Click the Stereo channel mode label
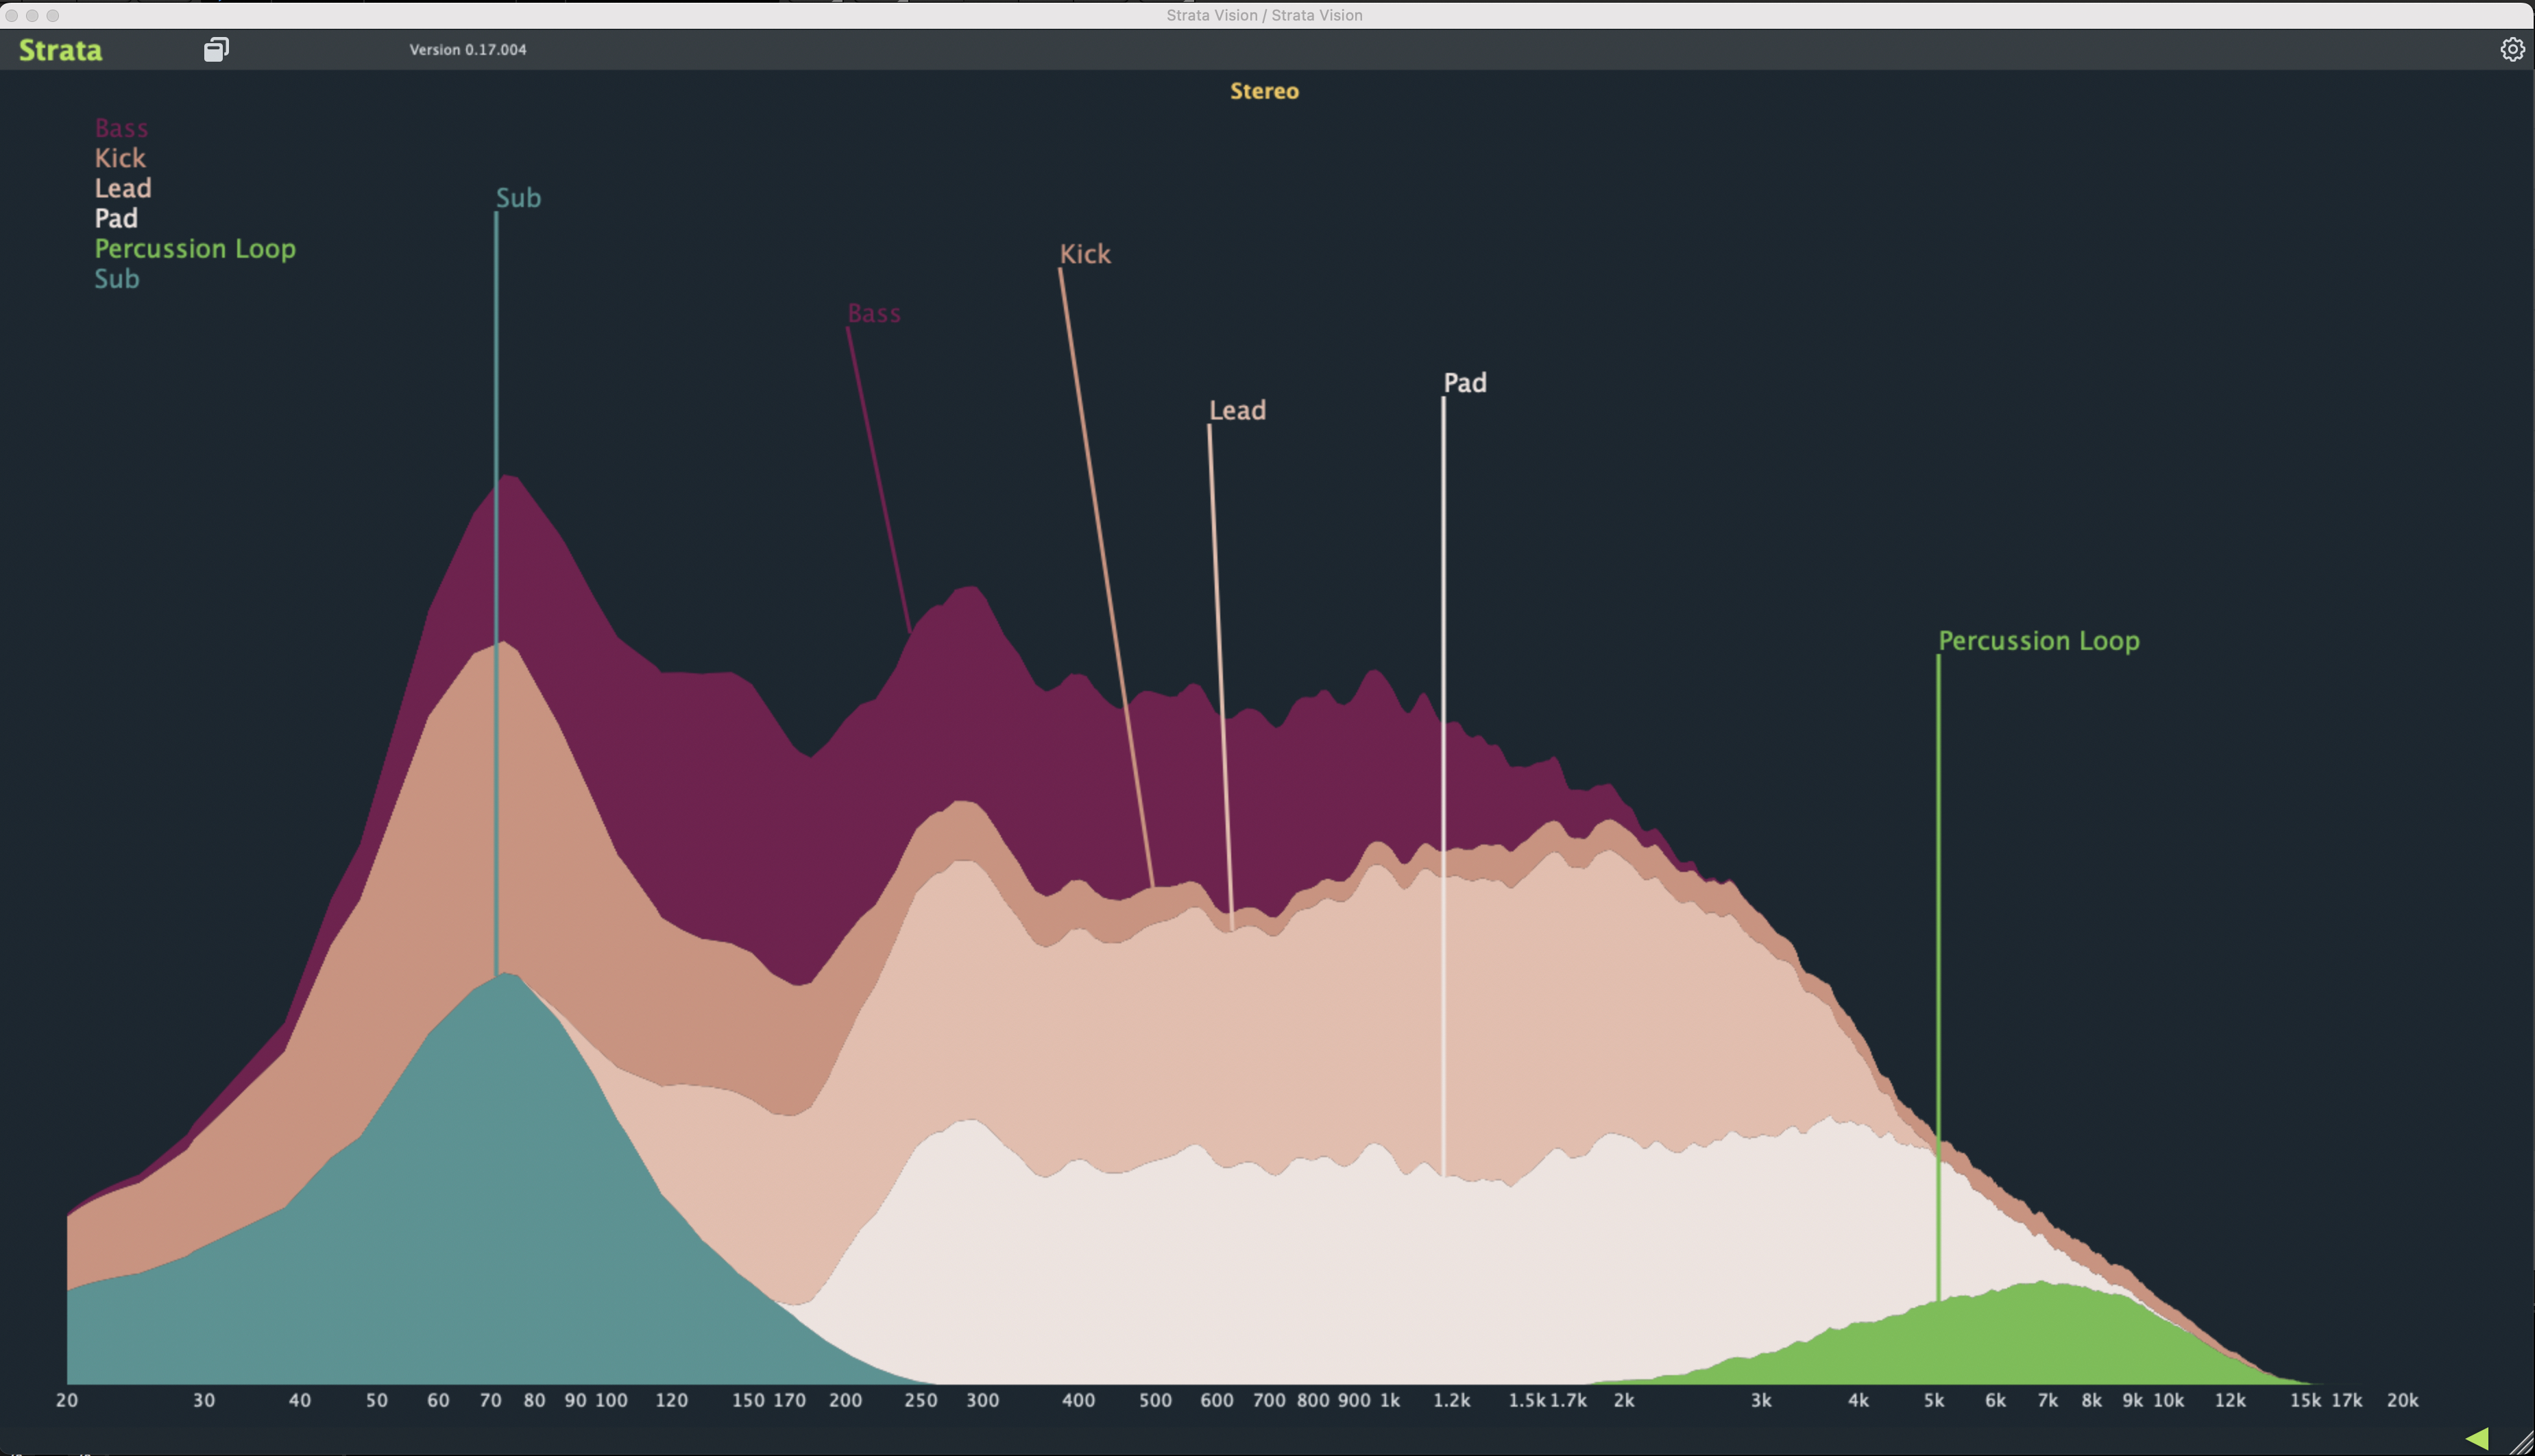Viewport: 2535px width, 1456px height. [1264, 91]
